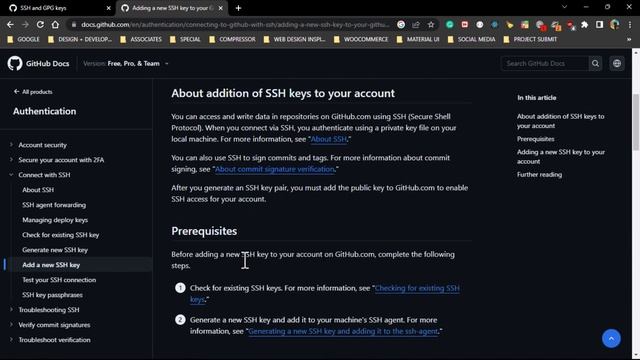Select Generate new SSH key in sidebar

click(x=55, y=250)
